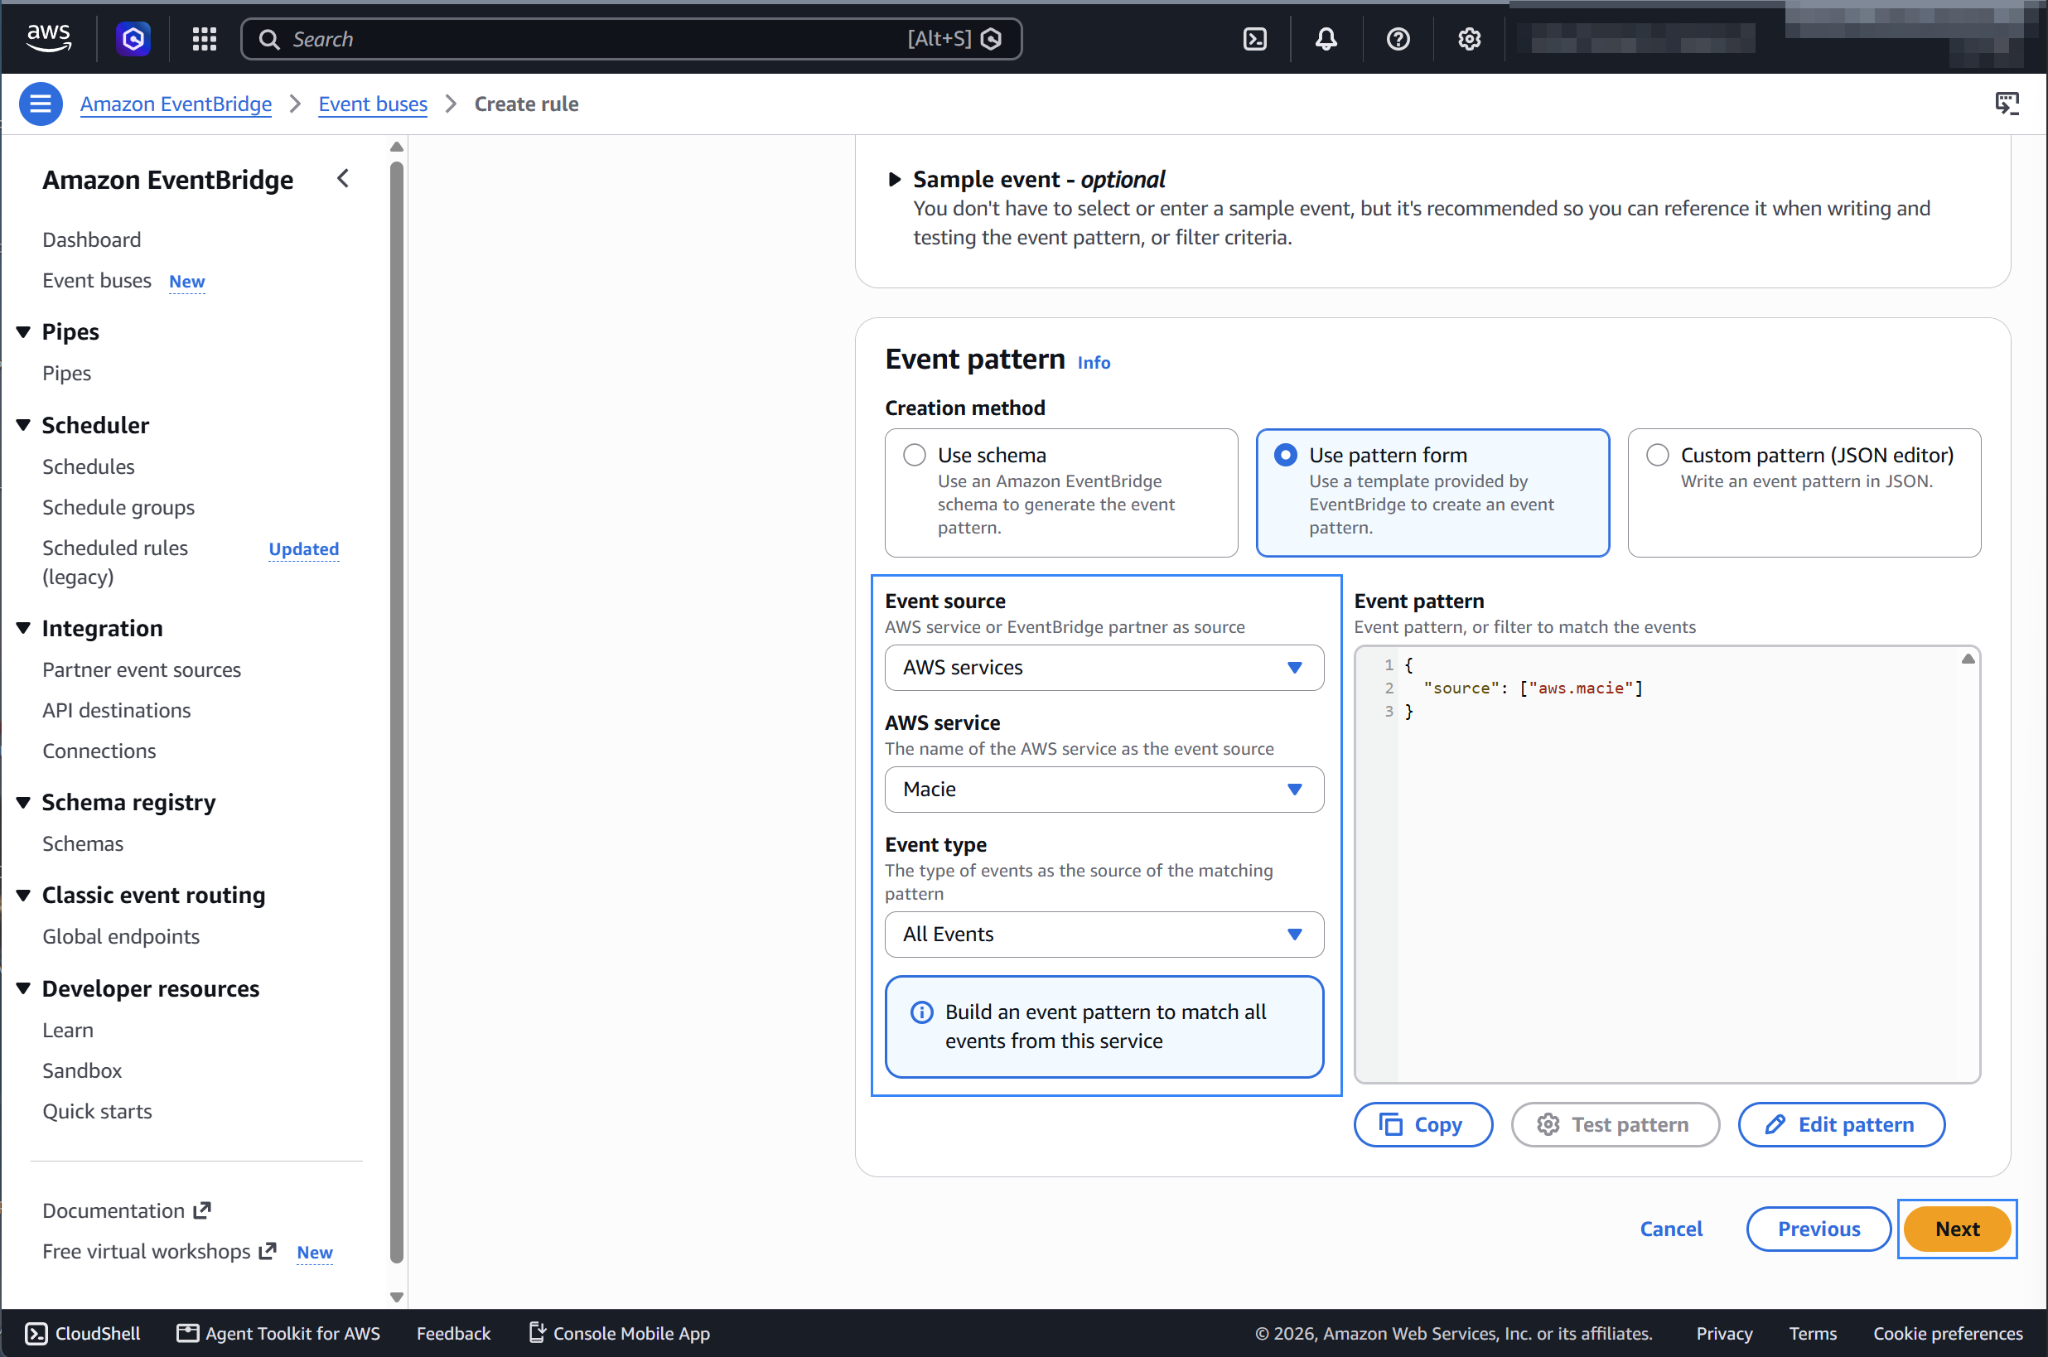Copy the event pattern
Viewport: 2048px width, 1357px height.
[x=1422, y=1124]
